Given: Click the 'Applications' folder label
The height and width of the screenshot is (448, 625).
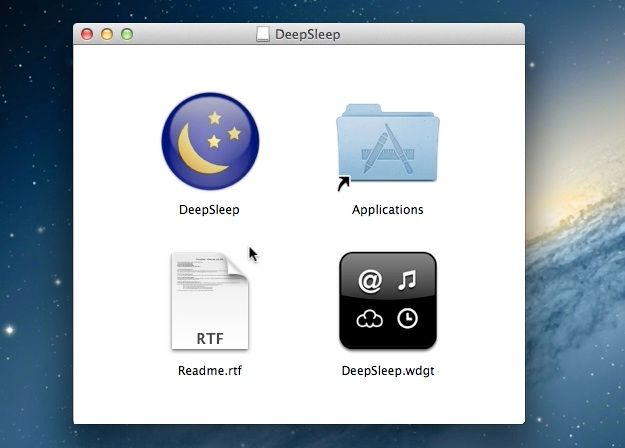Looking at the screenshot, I should coord(387,210).
